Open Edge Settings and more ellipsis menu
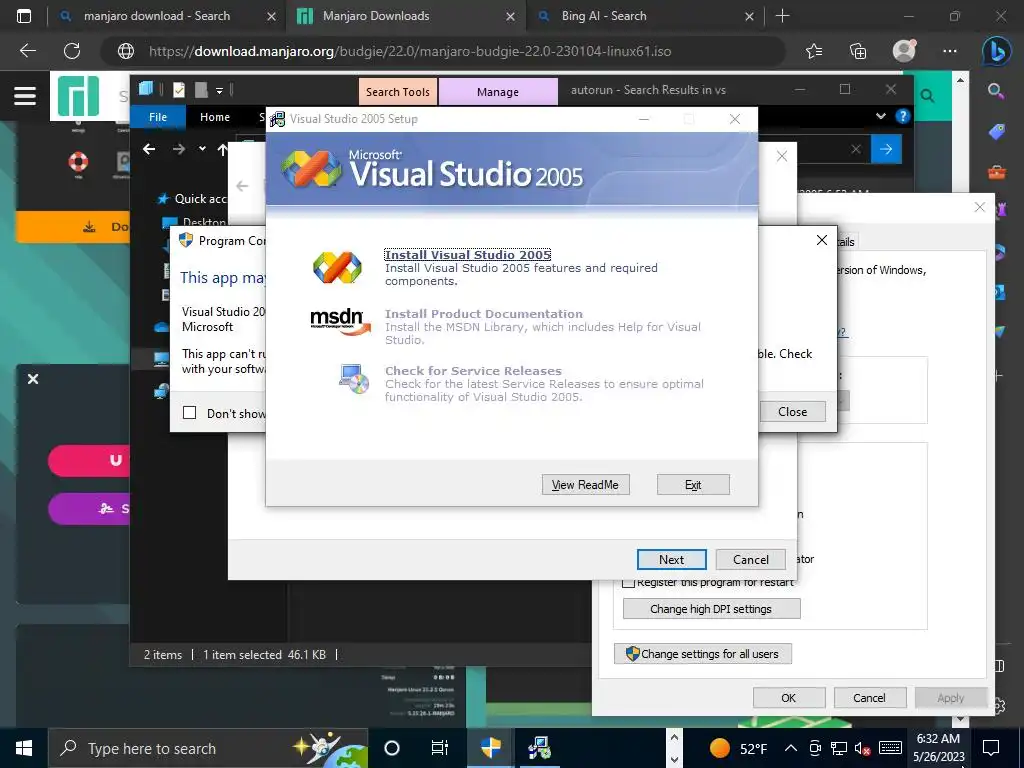 [950, 51]
